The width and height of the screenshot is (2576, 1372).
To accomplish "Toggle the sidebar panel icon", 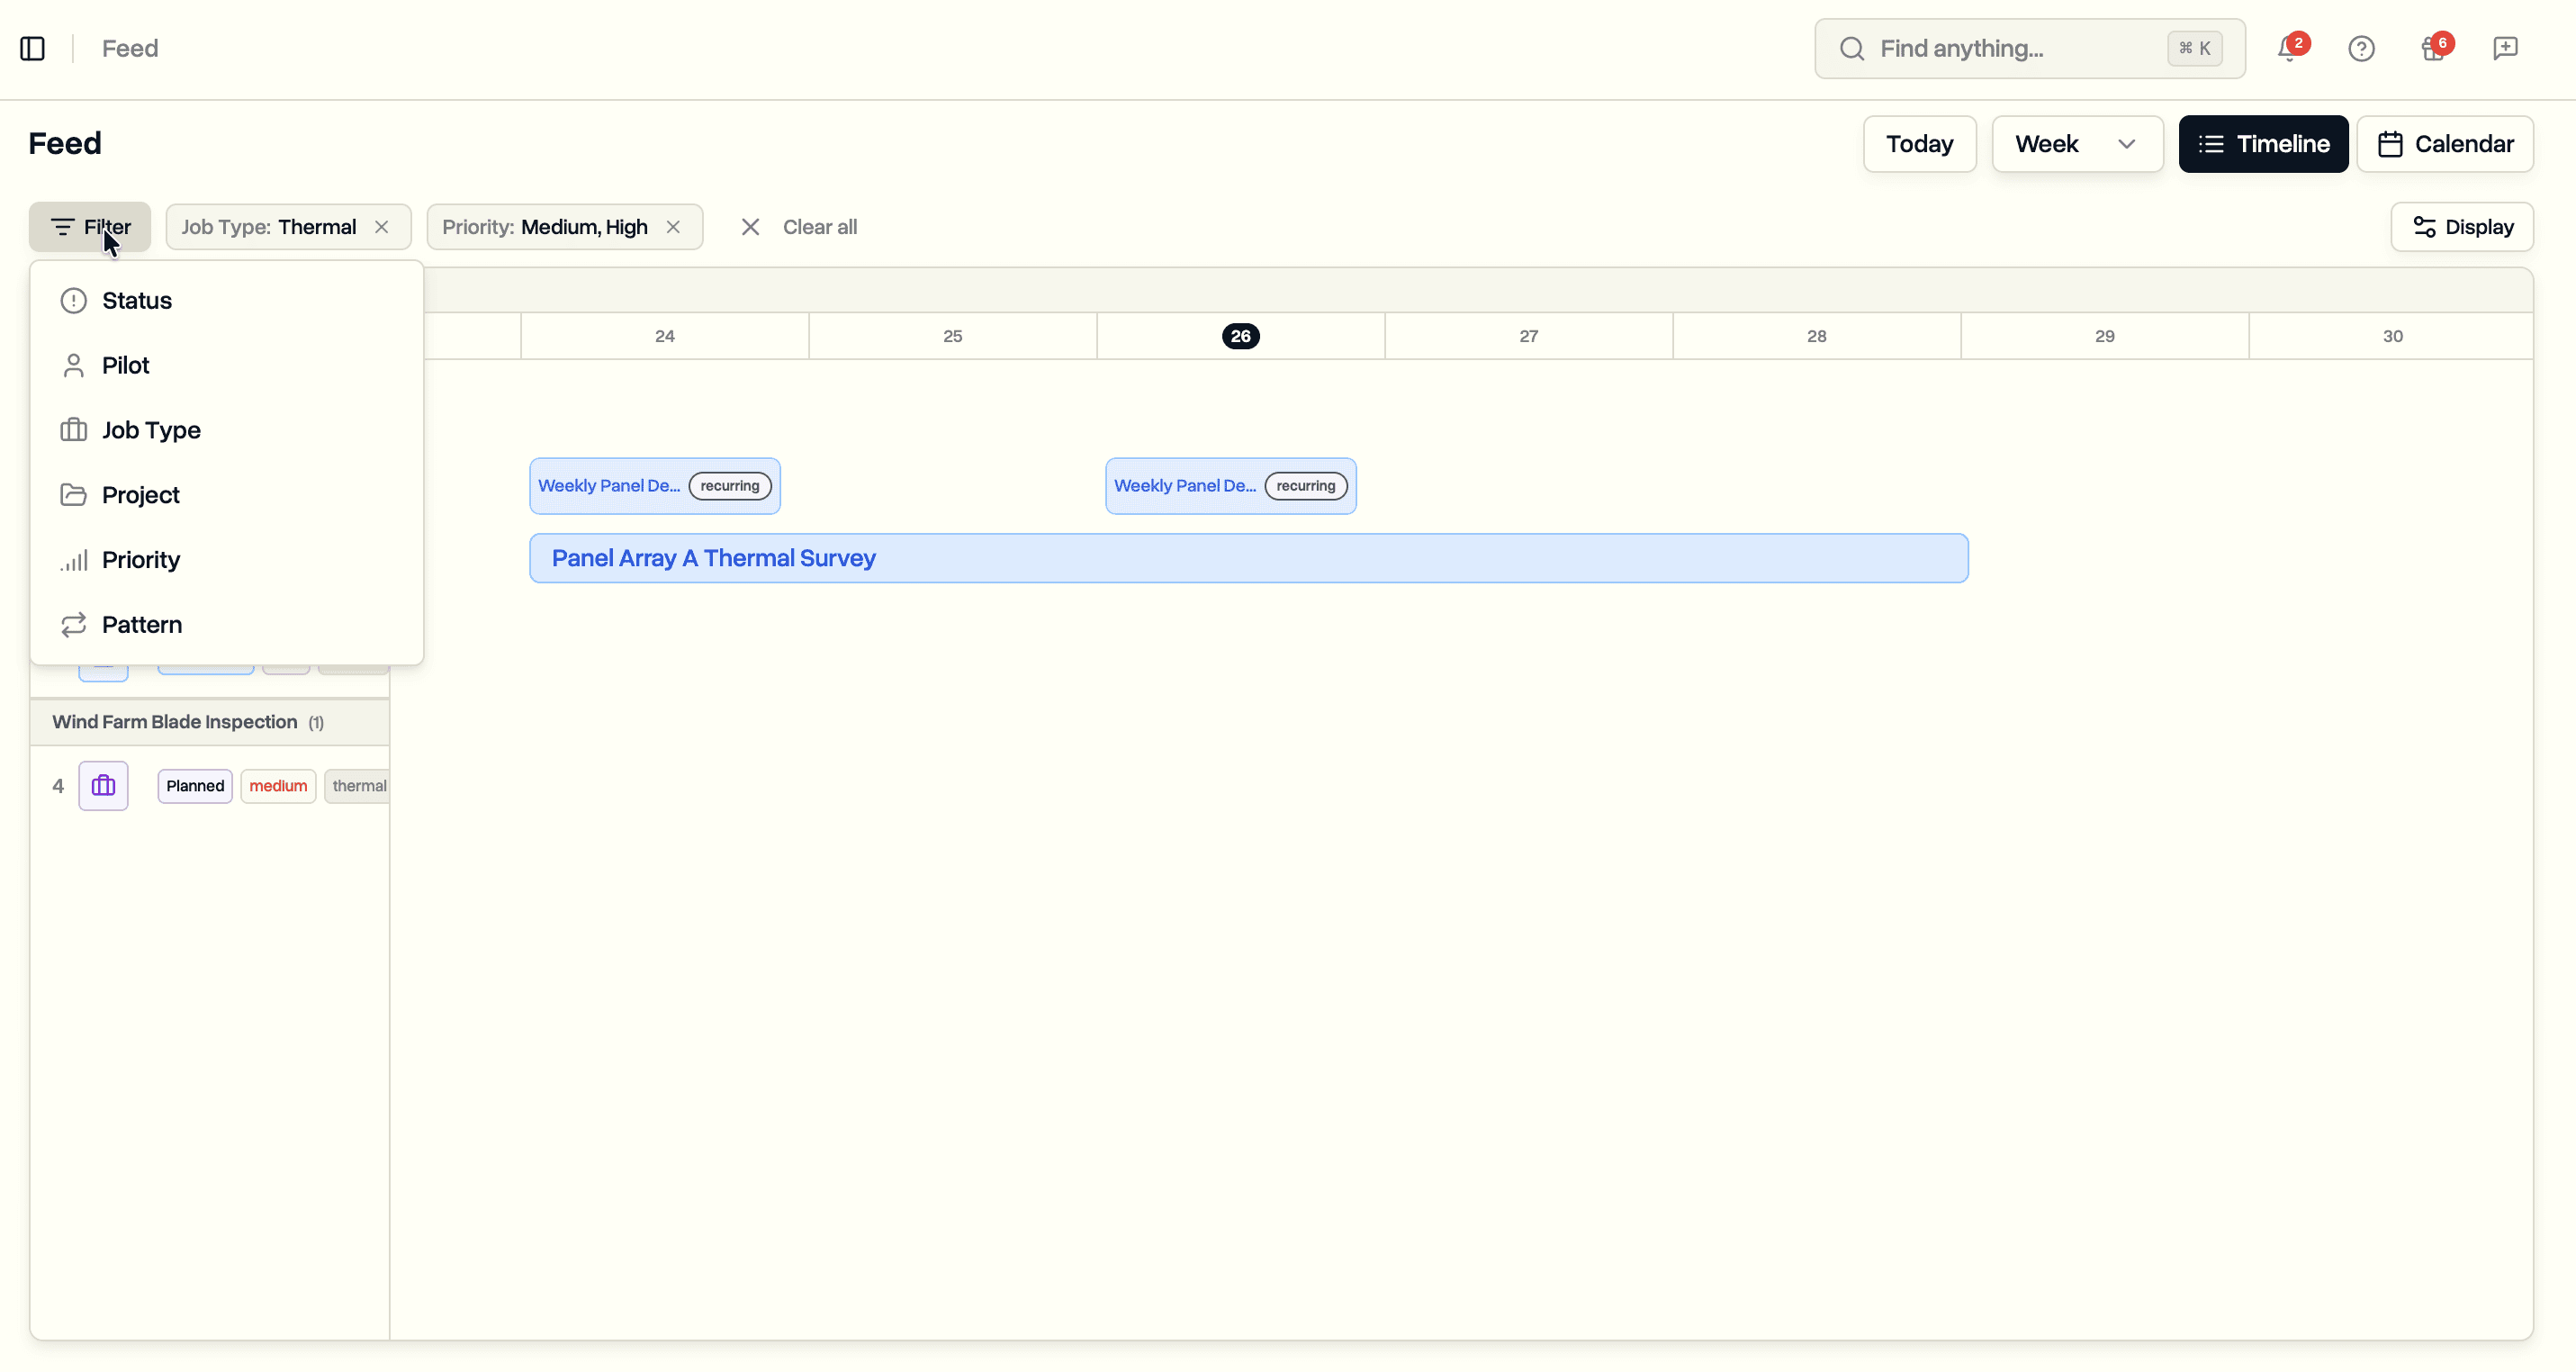I will coord(32,48).
